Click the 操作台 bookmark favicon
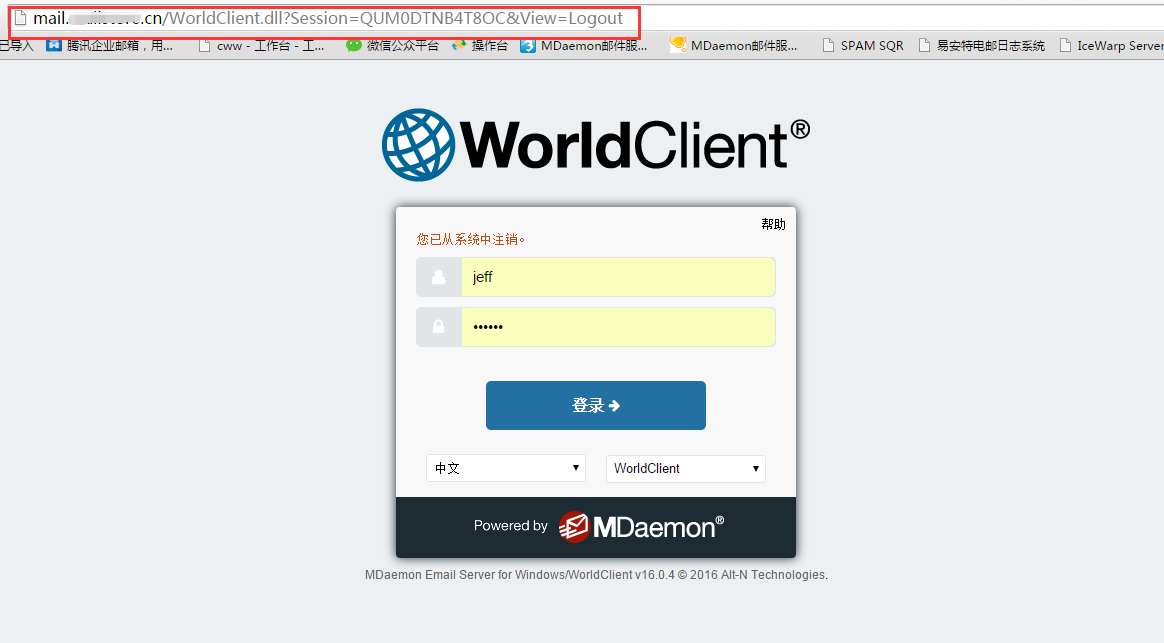This screenshot has height=643, width=1164. click(459, 45)
